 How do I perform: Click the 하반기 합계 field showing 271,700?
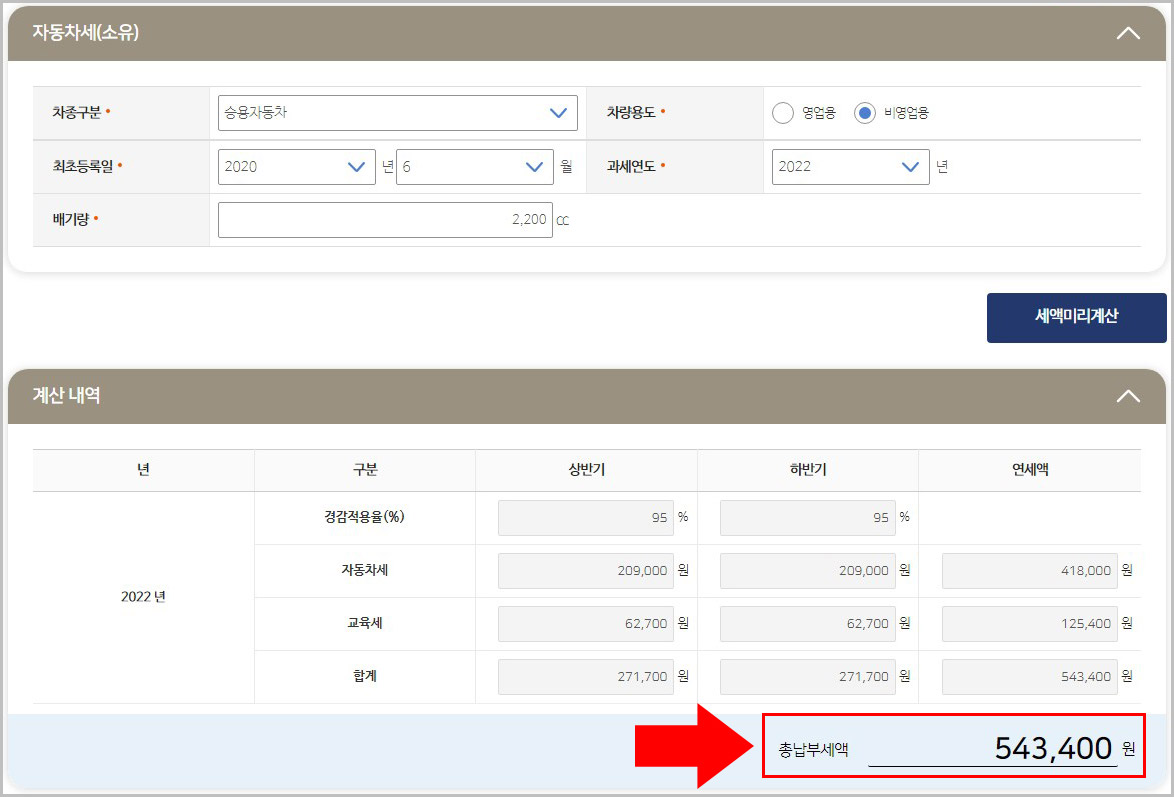(807, 676)
